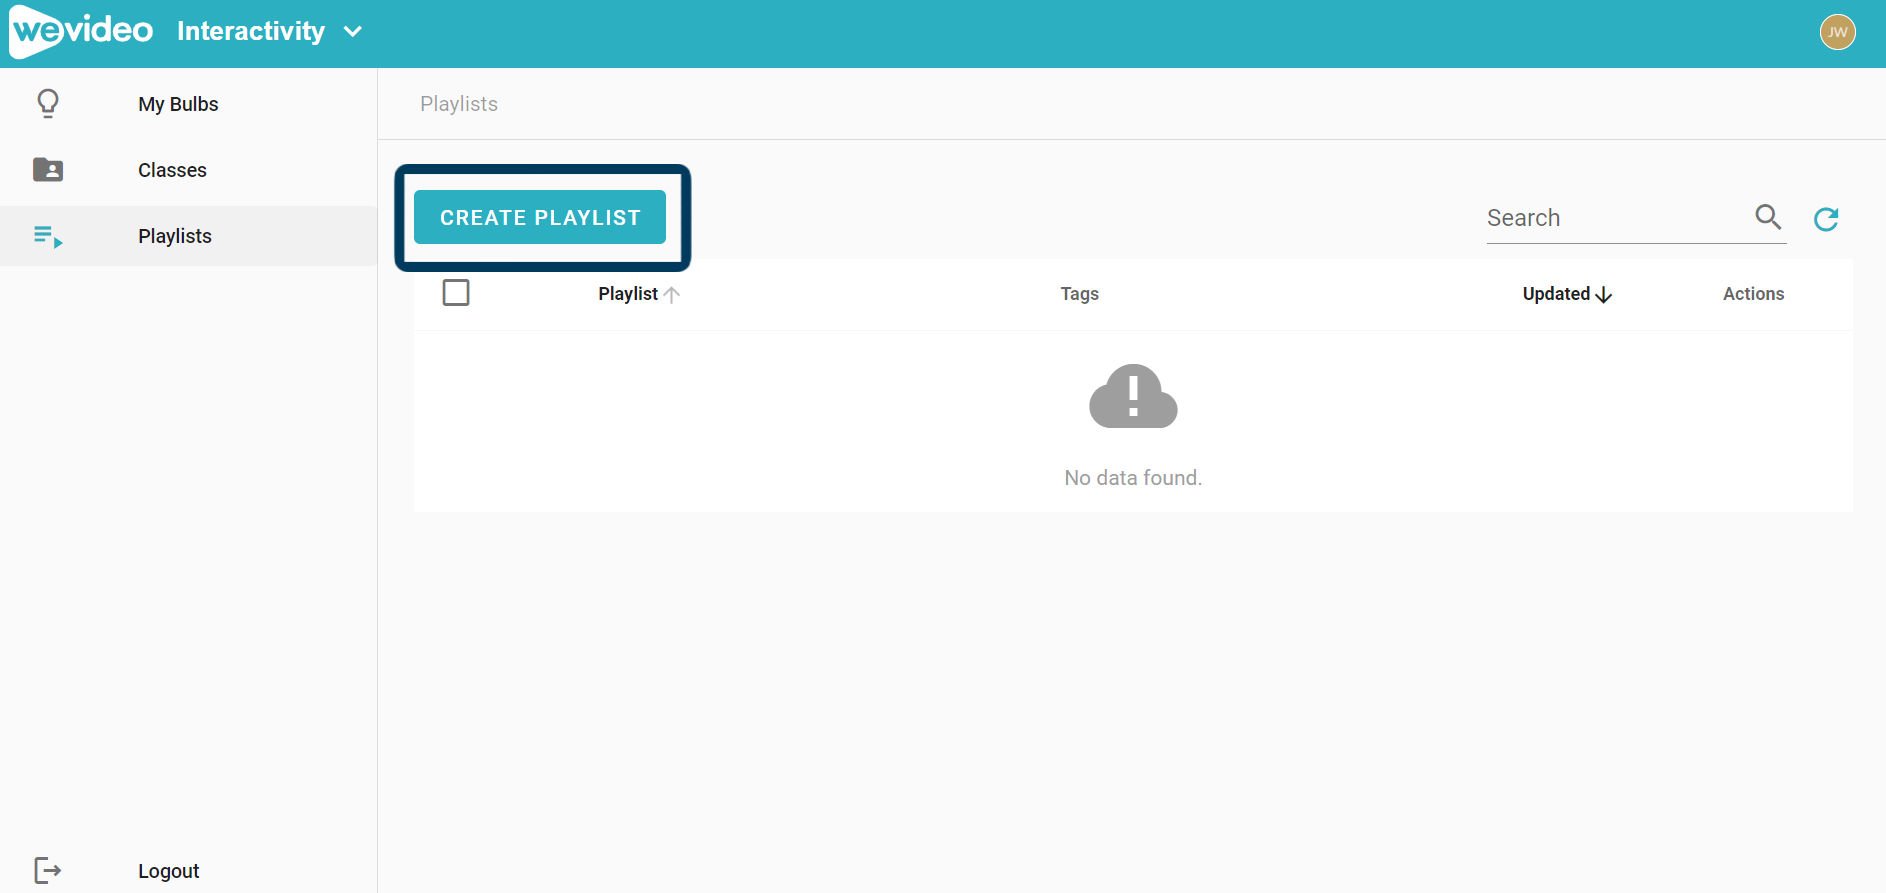Focus the Search input field

(x=1615, y=218)
